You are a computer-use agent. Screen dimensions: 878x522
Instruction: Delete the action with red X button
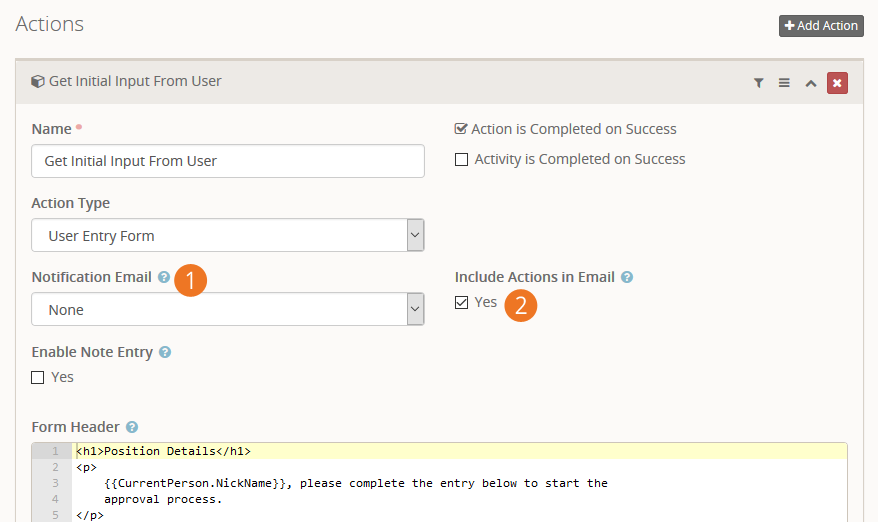[x=837, y=83]
